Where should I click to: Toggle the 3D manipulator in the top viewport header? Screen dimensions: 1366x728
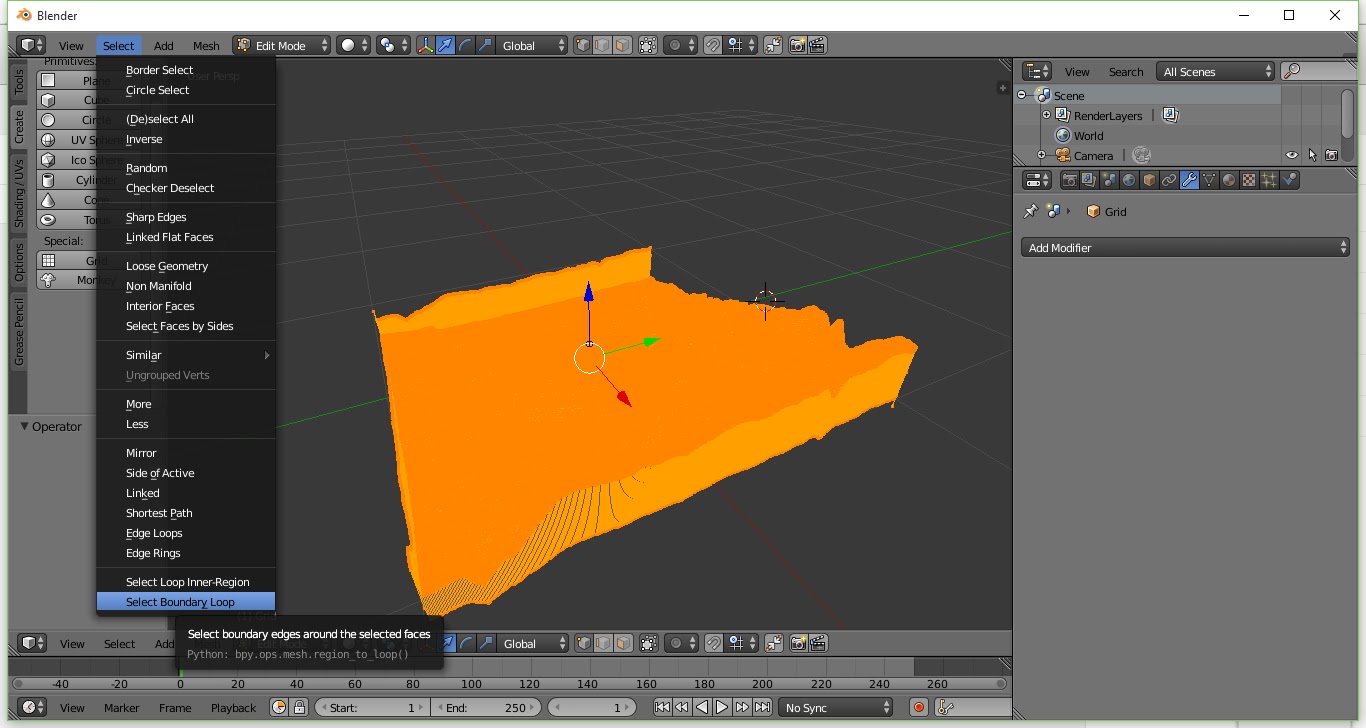(426, 45)
